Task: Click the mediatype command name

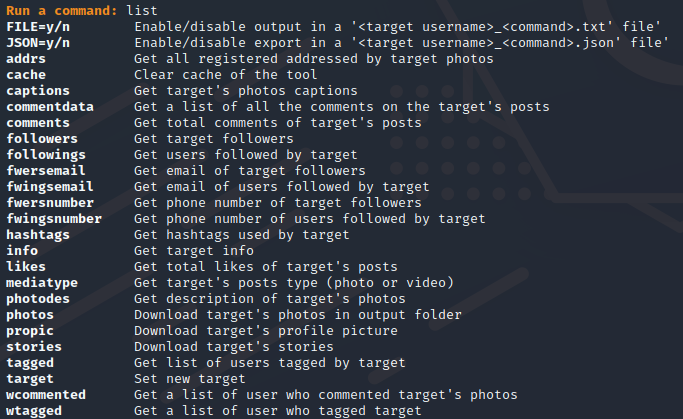Action: tap(42, 283)
